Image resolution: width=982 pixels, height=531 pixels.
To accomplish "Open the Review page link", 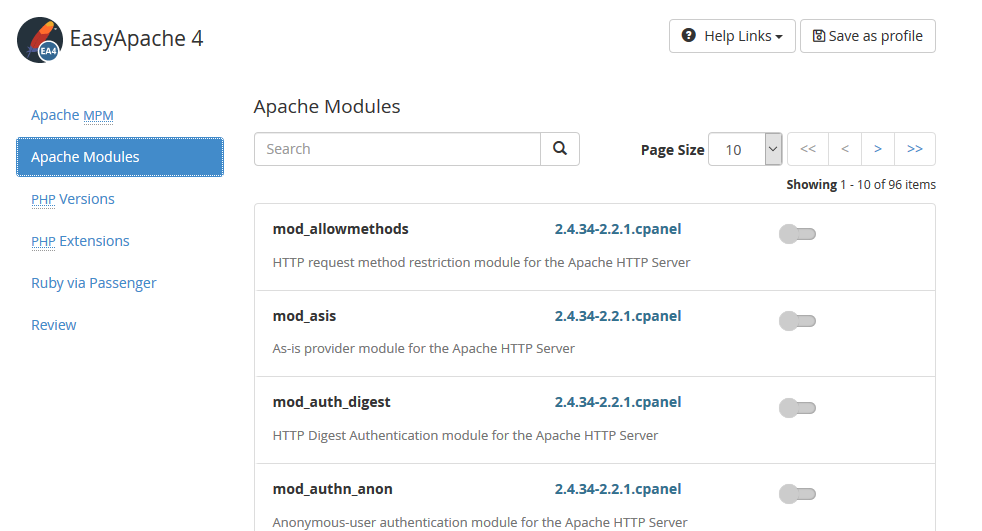I will [54, 325].
